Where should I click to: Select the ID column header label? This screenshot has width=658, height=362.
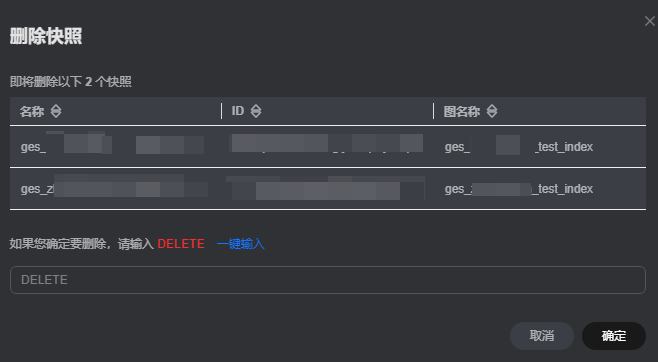pyautogui.click(x=238, y=111)
